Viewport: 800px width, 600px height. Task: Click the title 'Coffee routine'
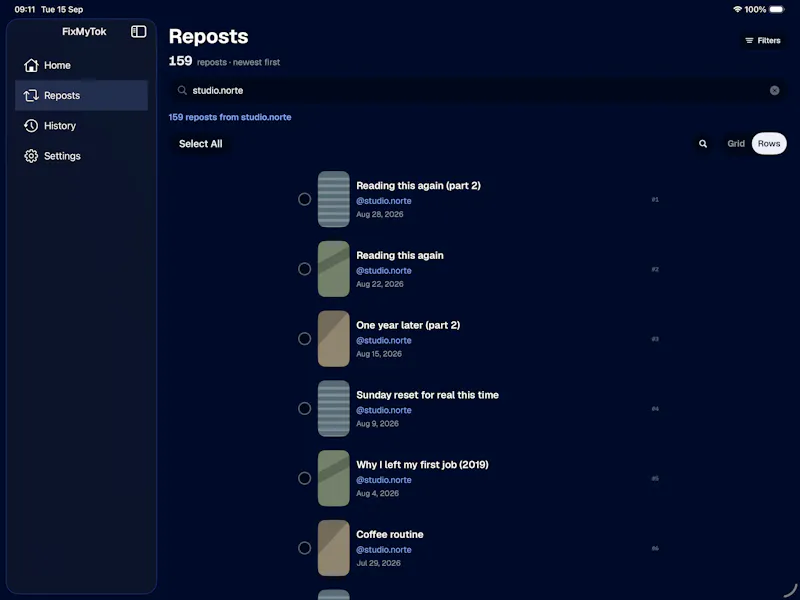click(x=390, y=534)
